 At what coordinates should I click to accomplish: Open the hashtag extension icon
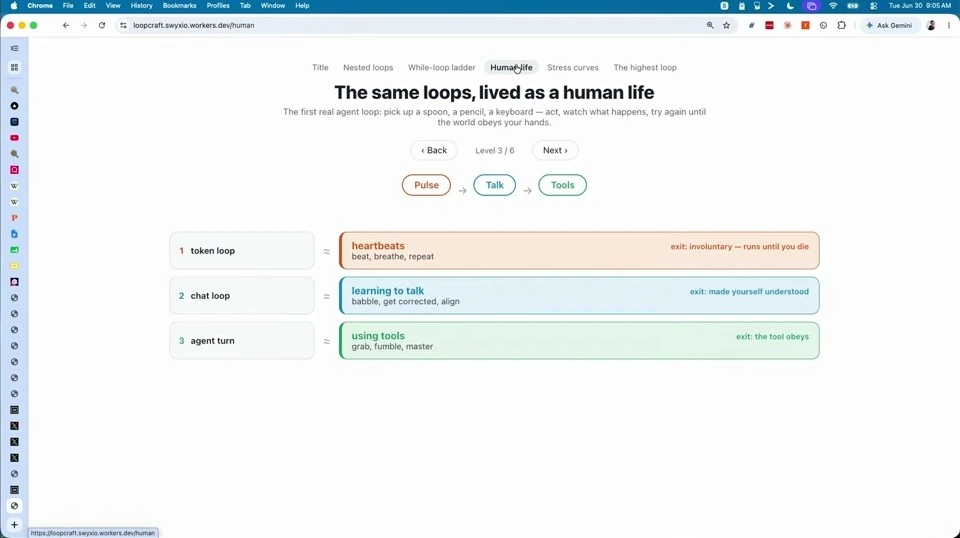751,25
